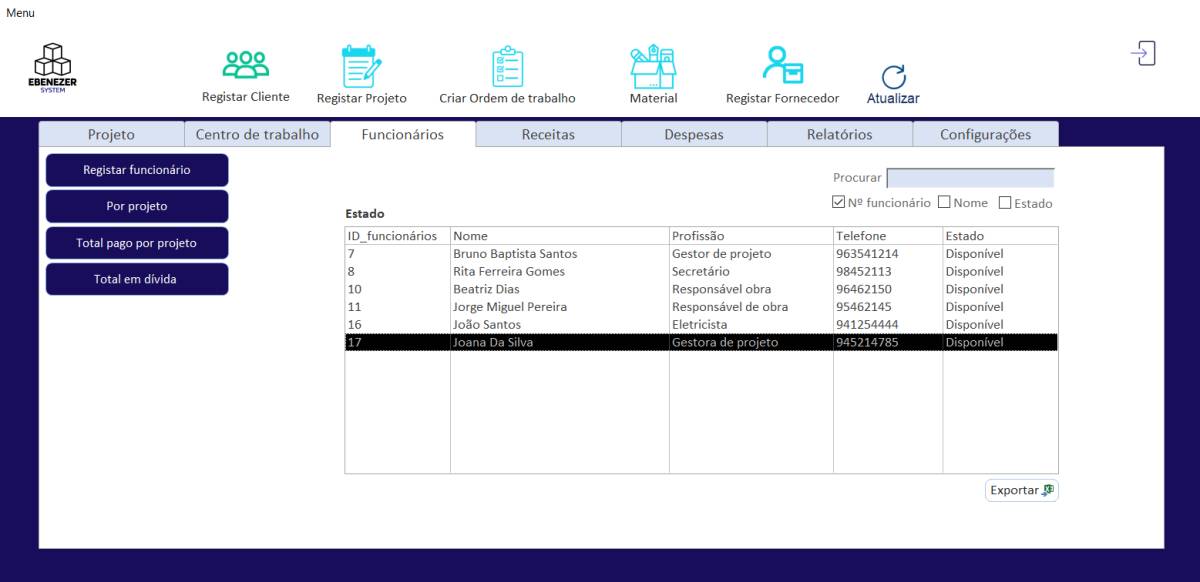This screenshot has height=582, width=1200.
Task: Open the Registar Fornecedor icon
Action: pos(782,66)
